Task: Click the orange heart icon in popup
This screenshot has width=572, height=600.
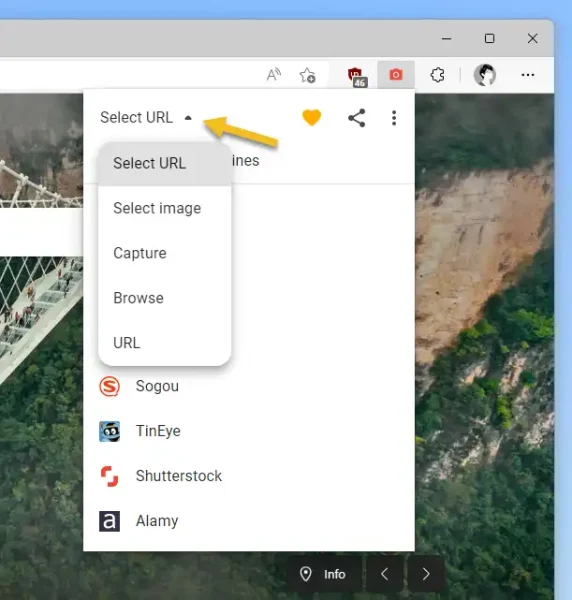Action: 311,117
